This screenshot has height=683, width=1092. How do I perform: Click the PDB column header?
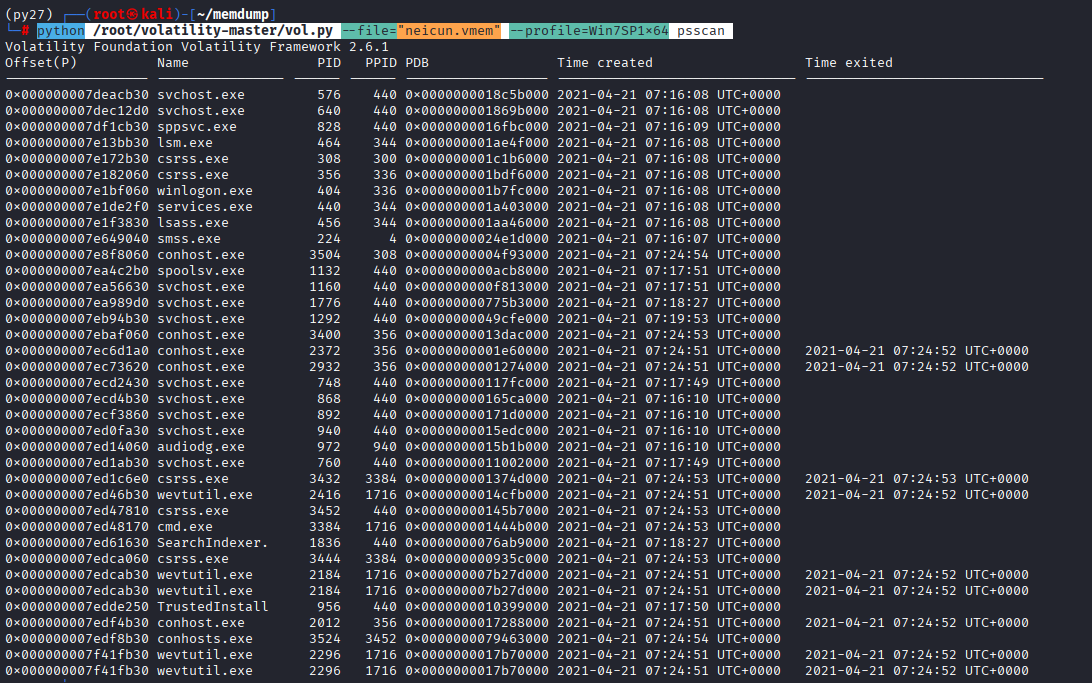pyautogui.click(x=417, y=63)
